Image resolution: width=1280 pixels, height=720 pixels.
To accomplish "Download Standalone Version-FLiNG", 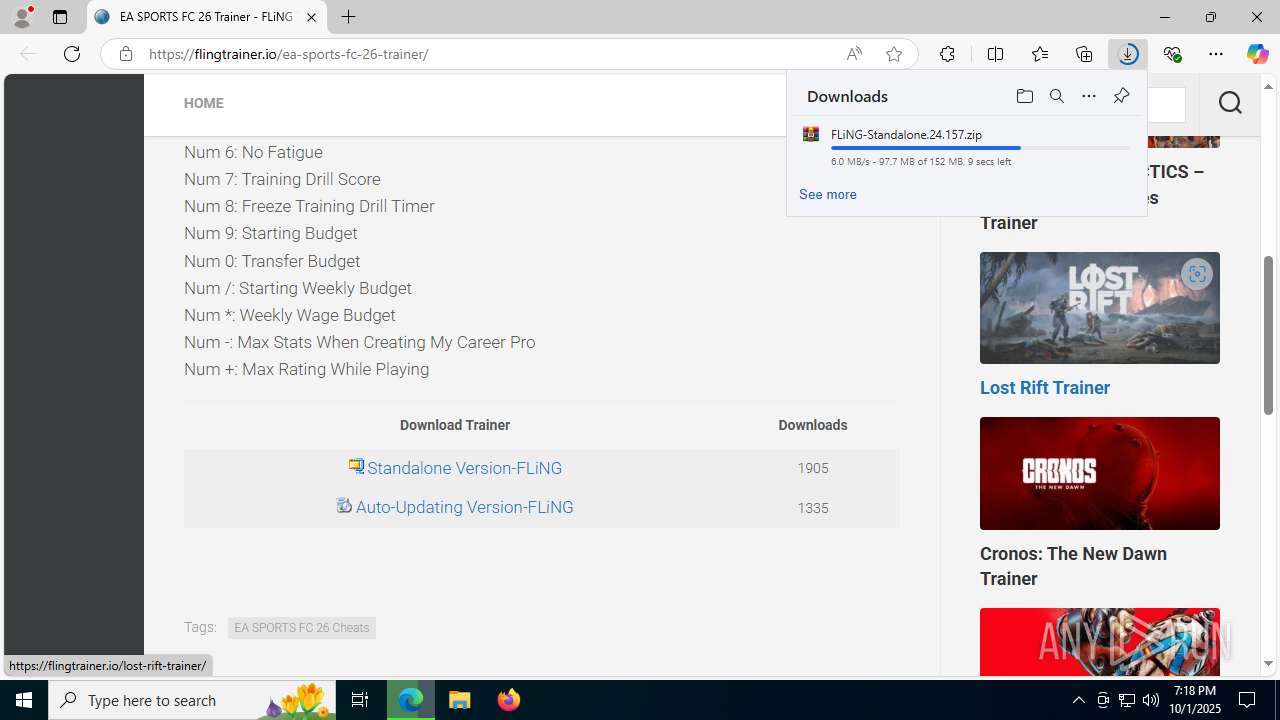I will point(464,468).
